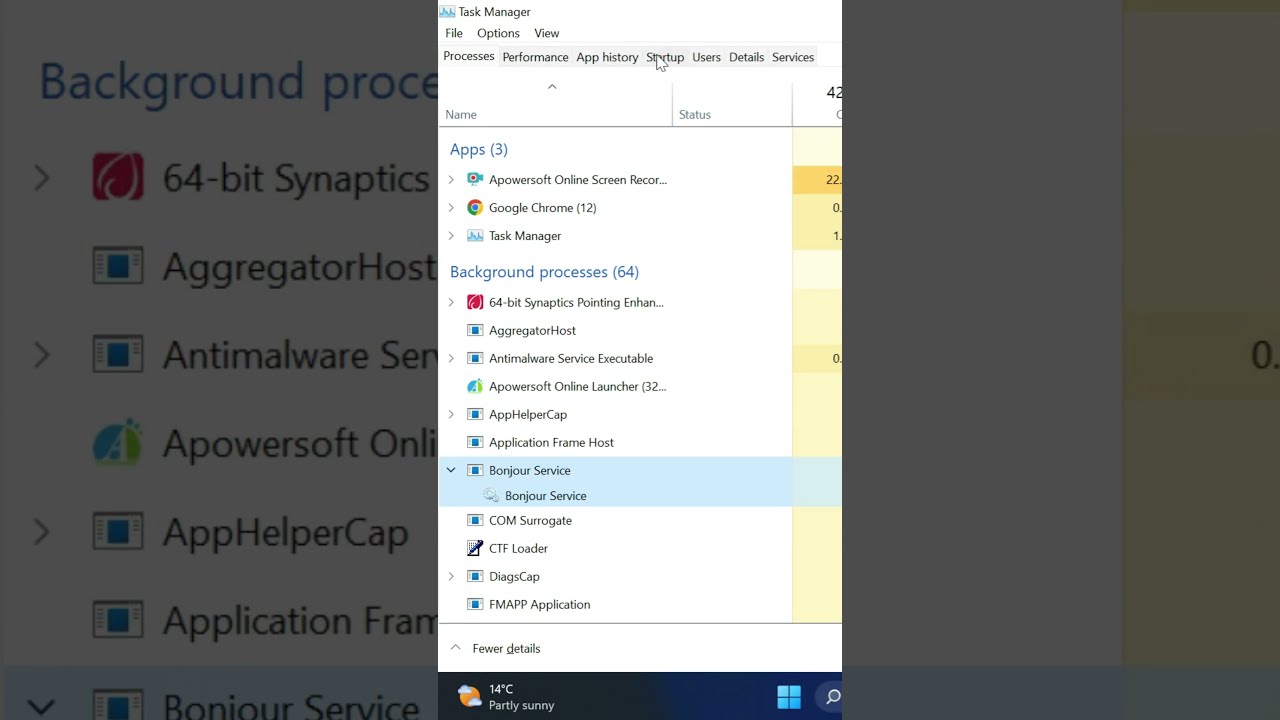Open the View menu
Viewport: 1280px width, 720px height.
click(x=547, y=33)
